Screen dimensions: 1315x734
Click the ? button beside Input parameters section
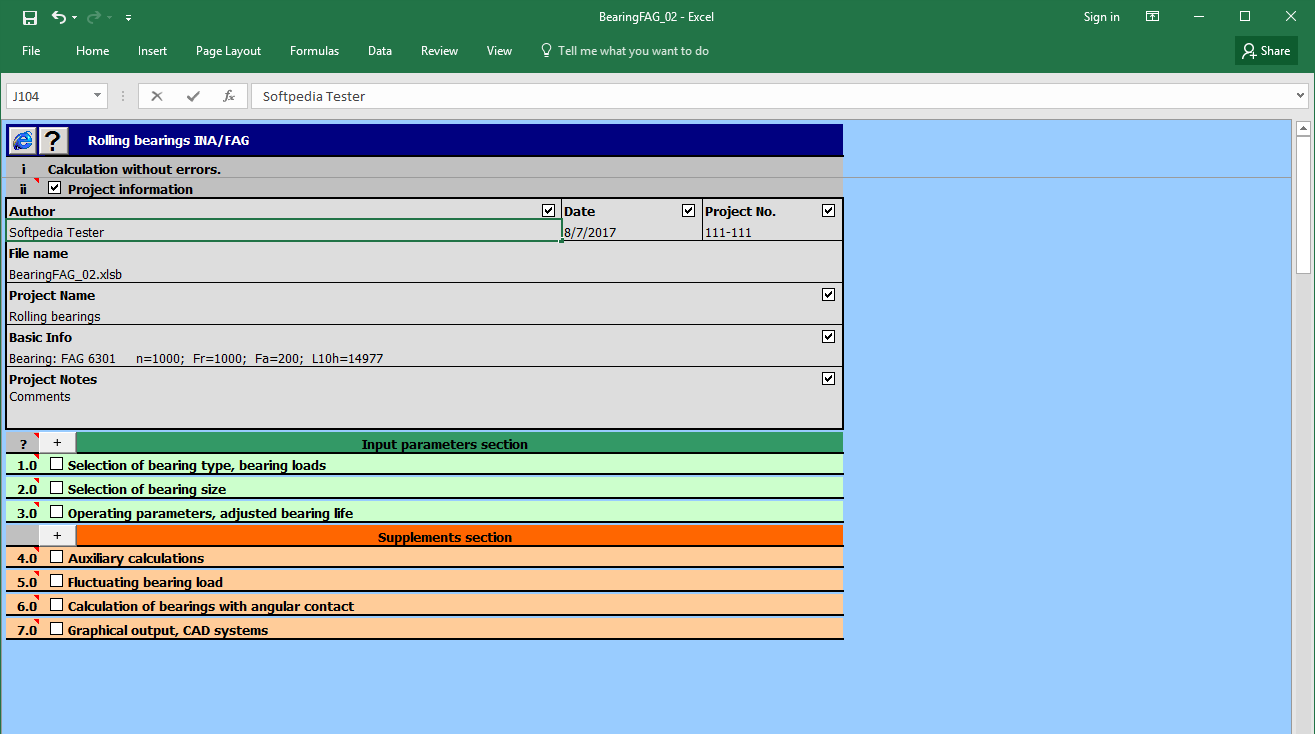23,444
